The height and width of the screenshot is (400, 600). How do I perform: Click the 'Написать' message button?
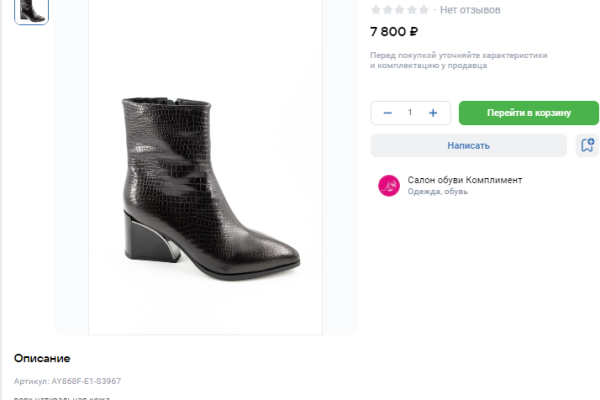coord(468,145)
